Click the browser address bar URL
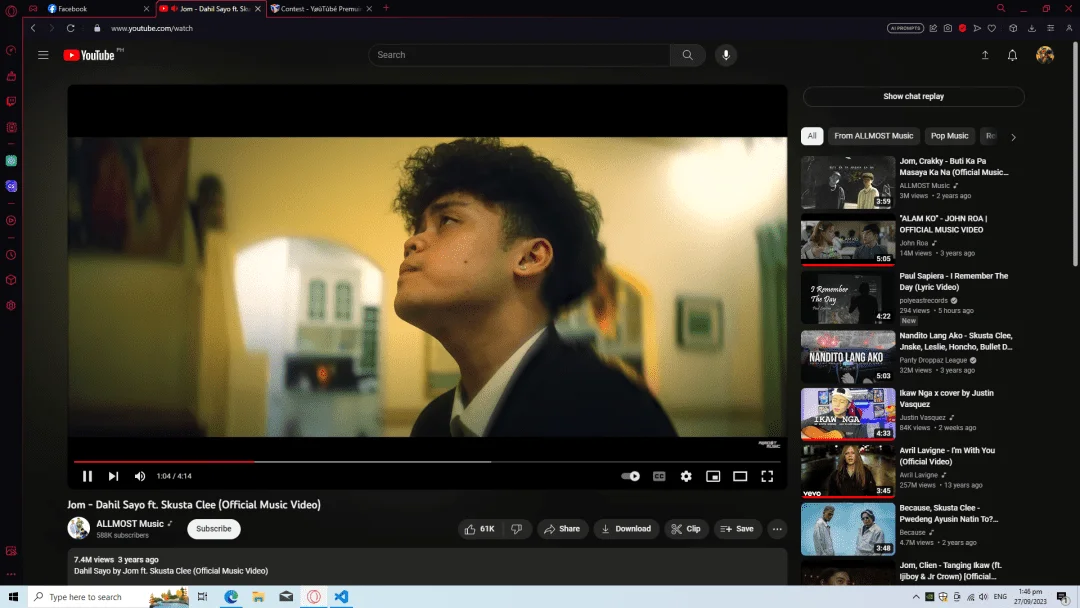1080x608 pixels. (x=152, y=28)
